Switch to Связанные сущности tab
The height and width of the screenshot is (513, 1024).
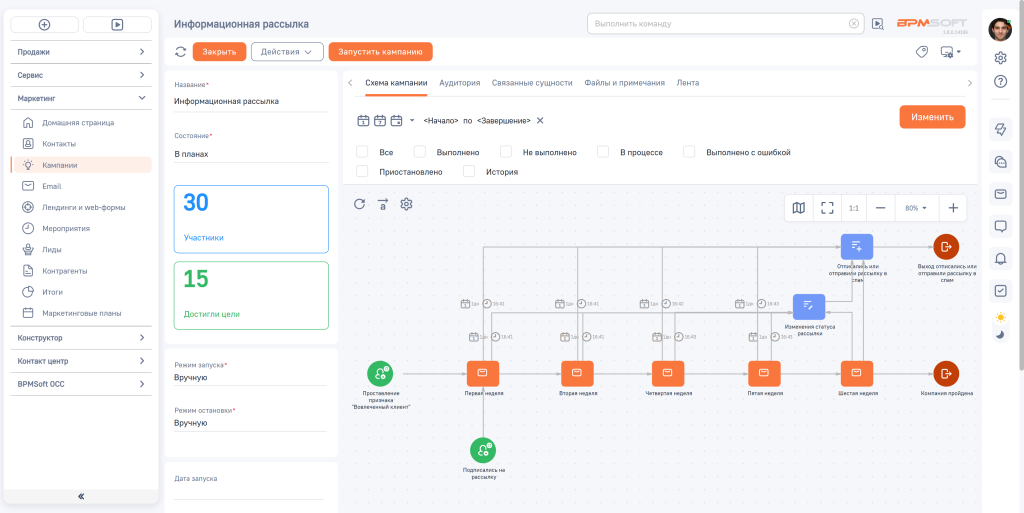[532, 83]
